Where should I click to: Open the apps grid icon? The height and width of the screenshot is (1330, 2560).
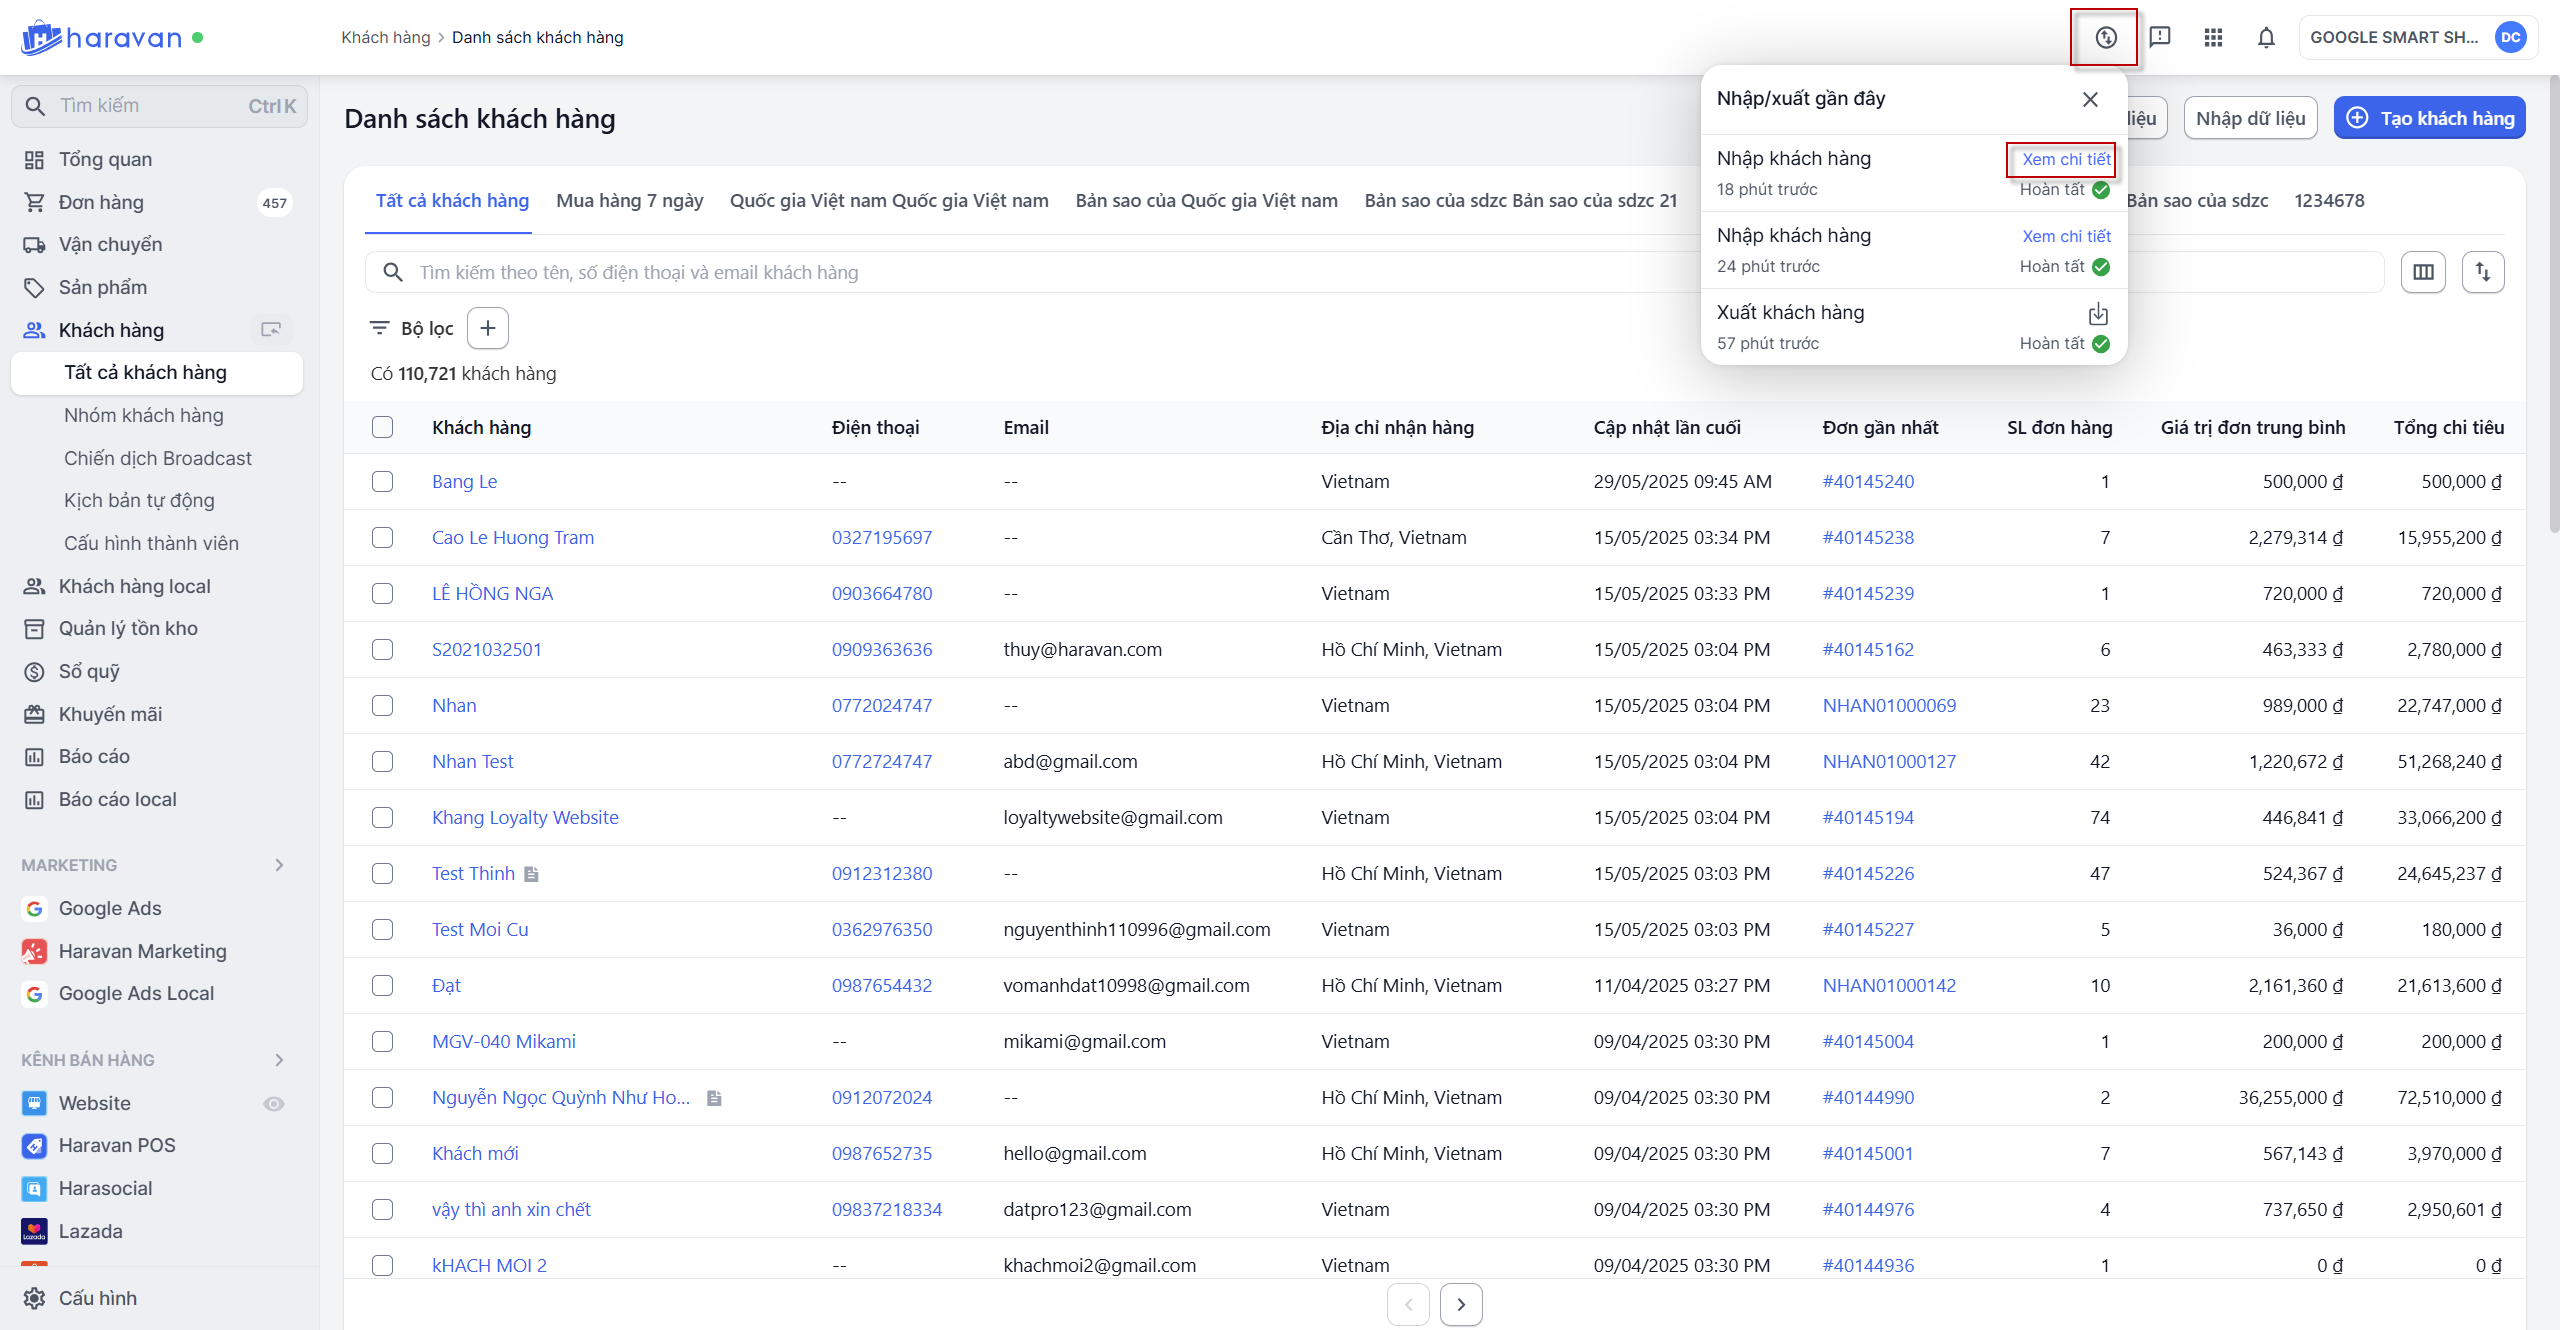point(2213,38)
